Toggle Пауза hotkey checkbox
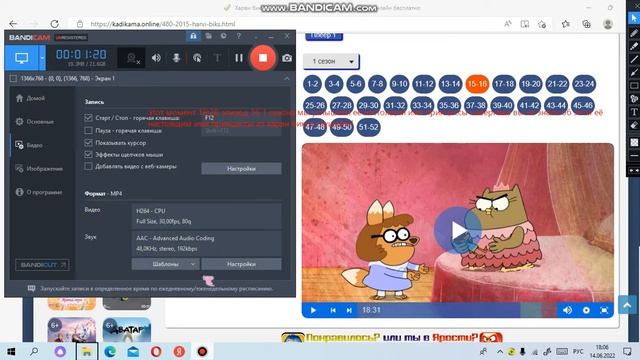The height and width of the screenshot is (360, 640). pos(88,131)
